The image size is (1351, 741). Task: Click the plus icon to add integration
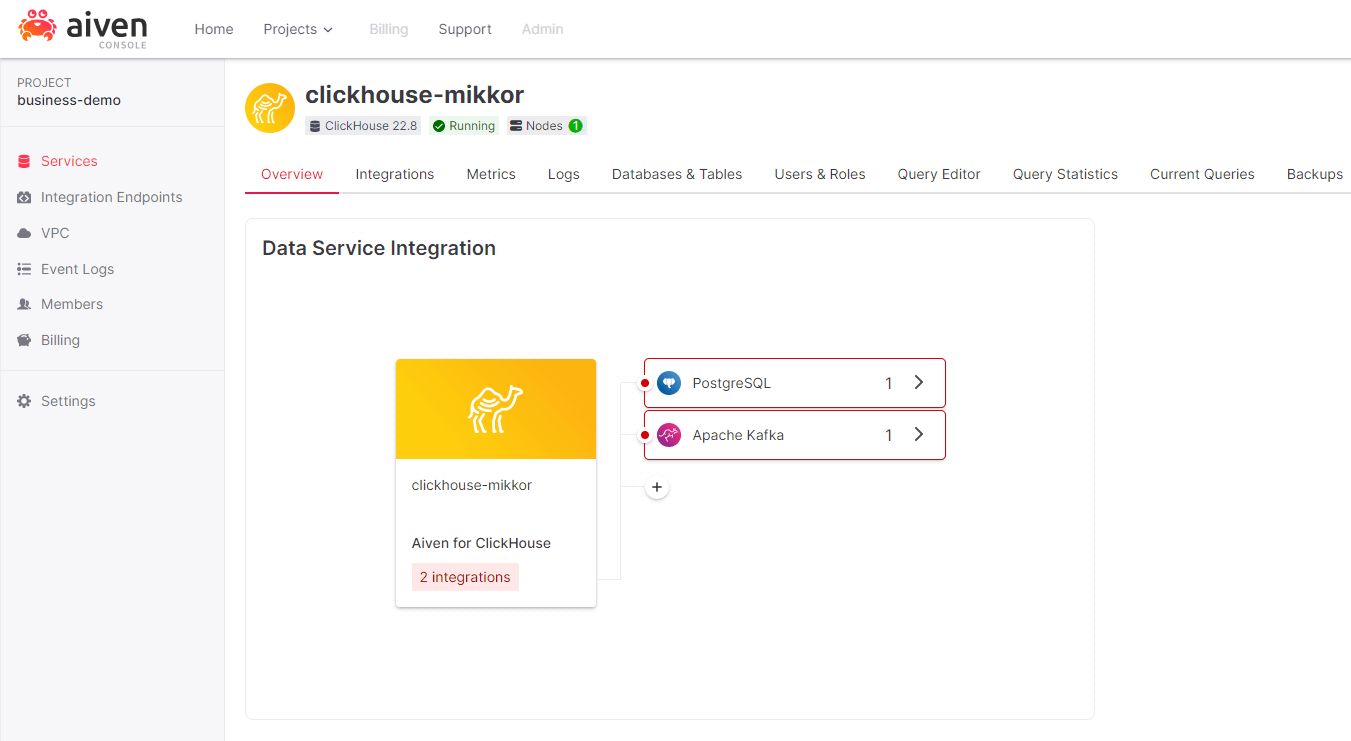pos(657,488)
